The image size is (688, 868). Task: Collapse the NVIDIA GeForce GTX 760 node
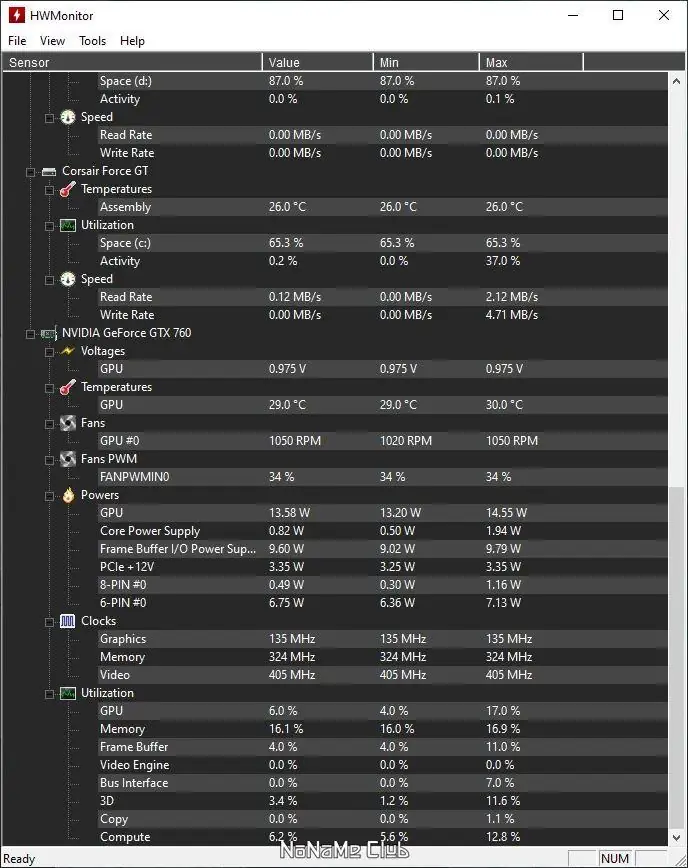pos(31,333)
